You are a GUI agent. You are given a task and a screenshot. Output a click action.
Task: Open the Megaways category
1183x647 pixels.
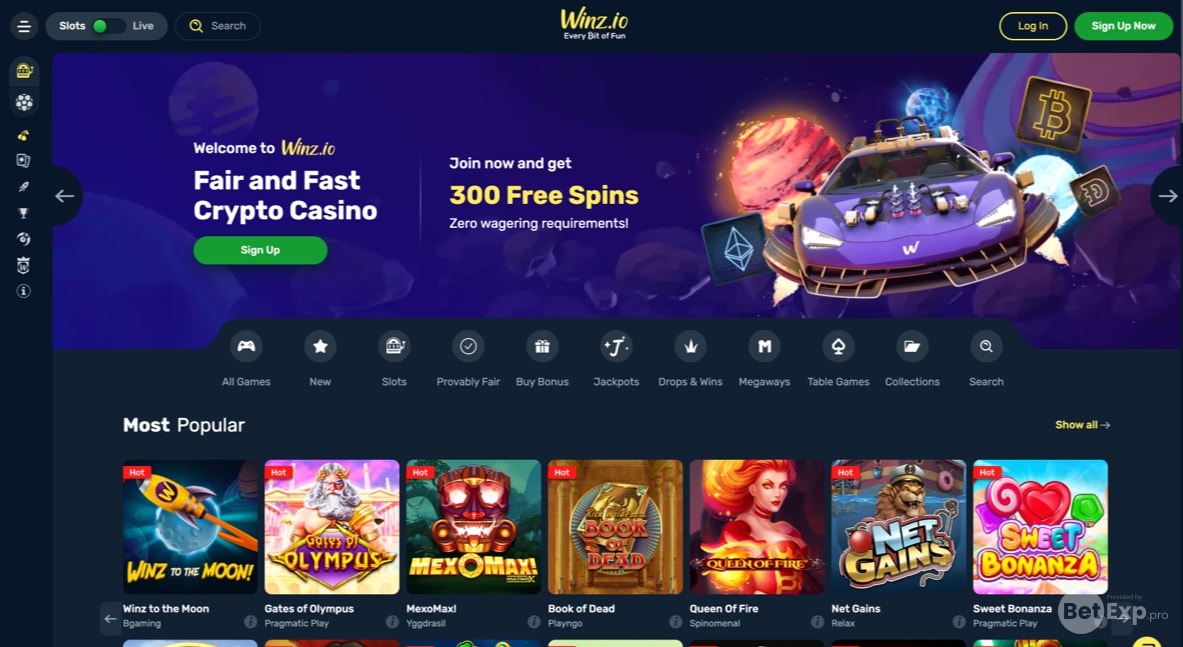pos(764,346)
